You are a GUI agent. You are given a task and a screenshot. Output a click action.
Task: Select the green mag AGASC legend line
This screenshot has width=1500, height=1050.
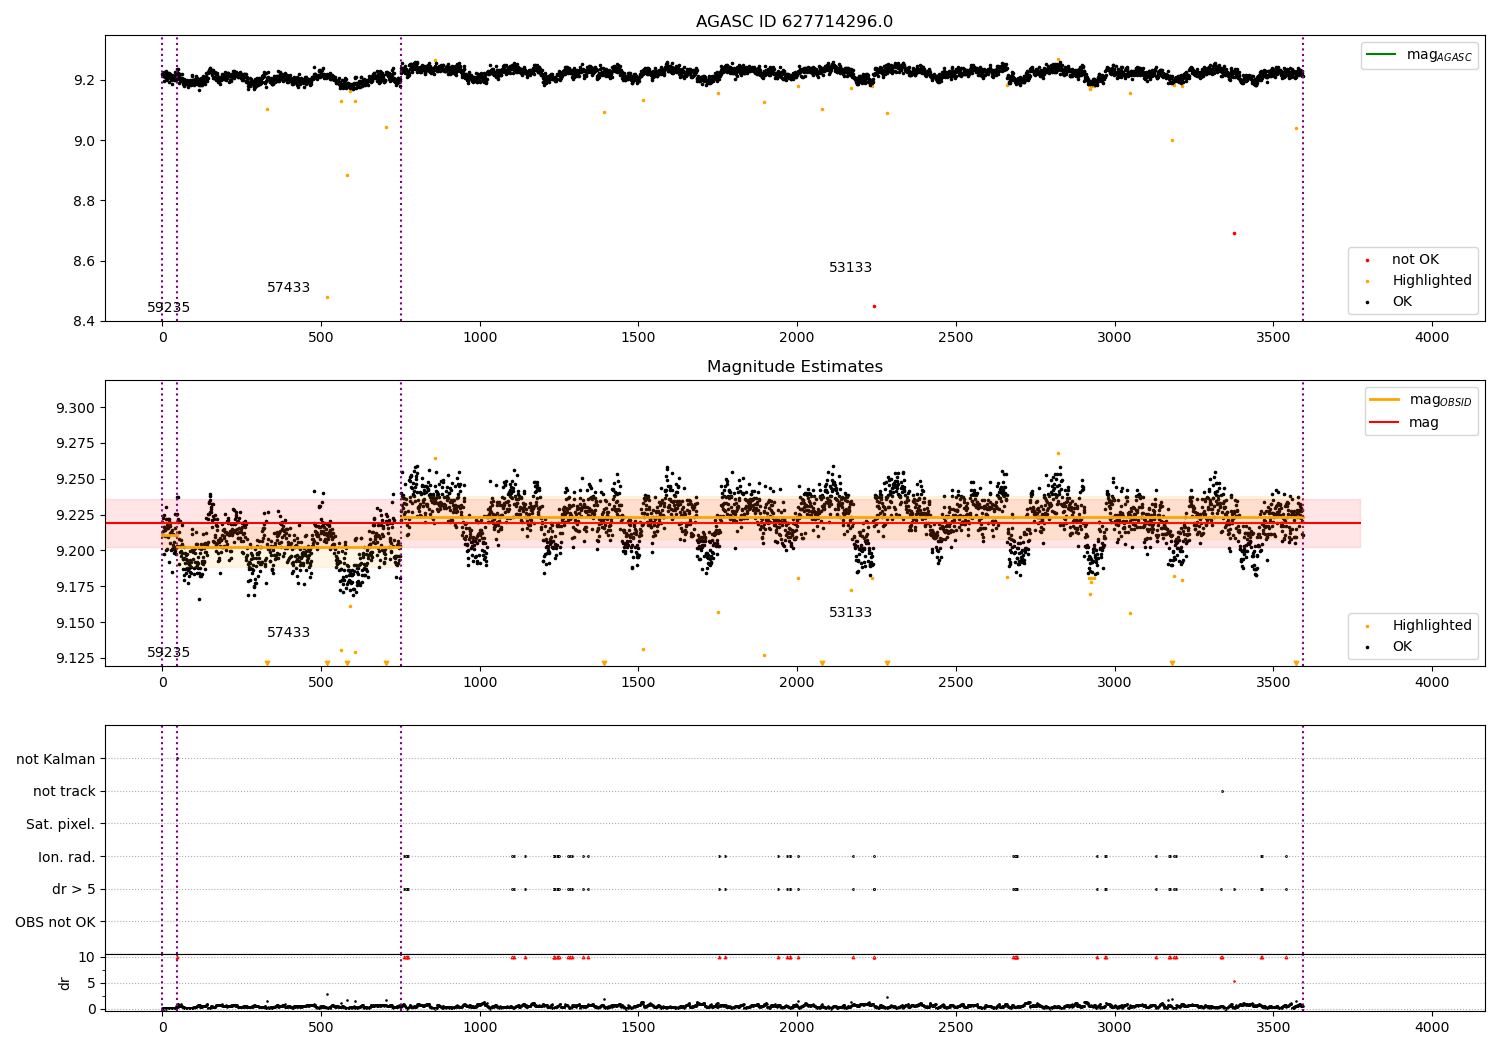pyautogui.click(x=1382, y=55)
